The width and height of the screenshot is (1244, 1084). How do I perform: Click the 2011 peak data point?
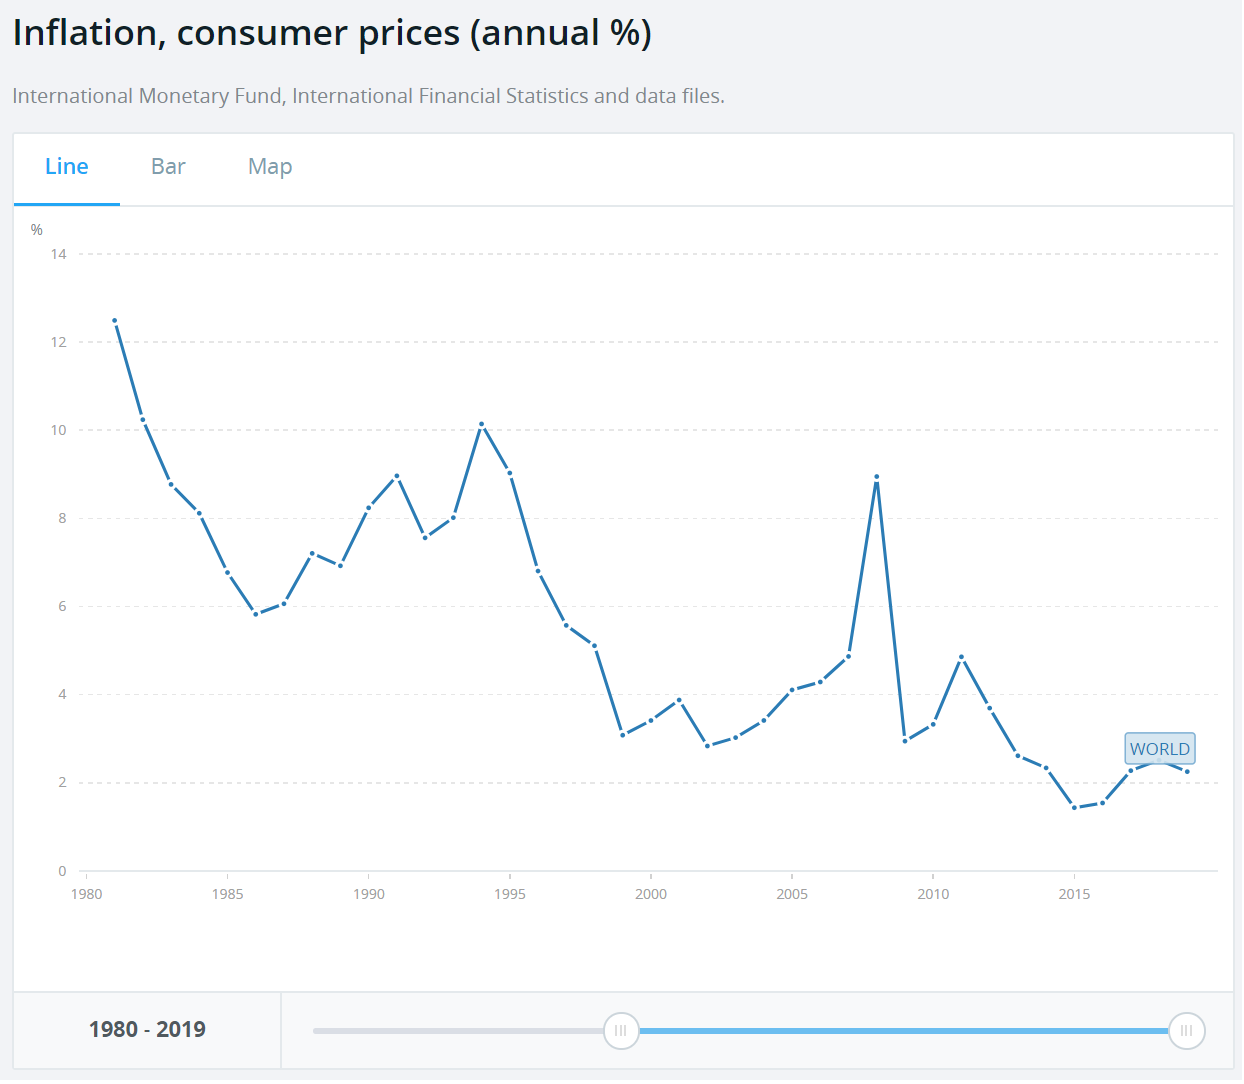pyautogui.click(x=962, y=658)
